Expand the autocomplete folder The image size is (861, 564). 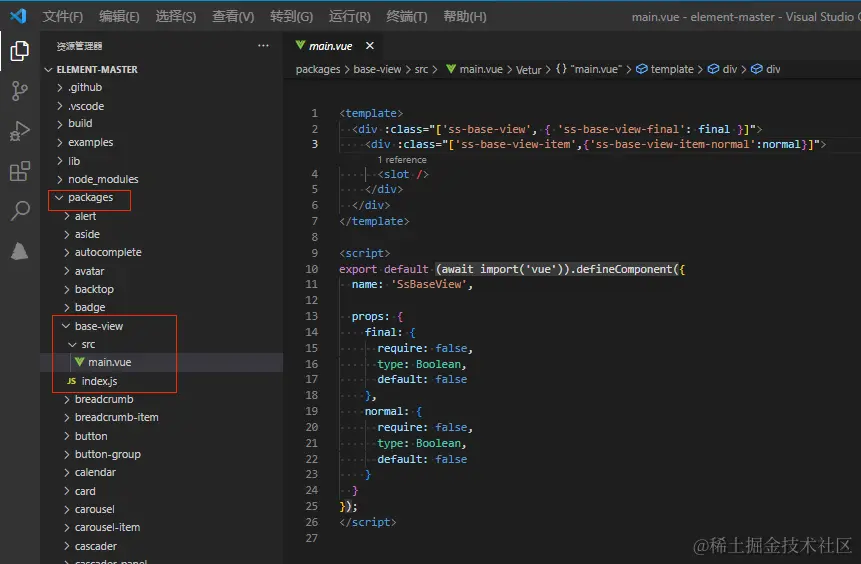coord(161,252)
